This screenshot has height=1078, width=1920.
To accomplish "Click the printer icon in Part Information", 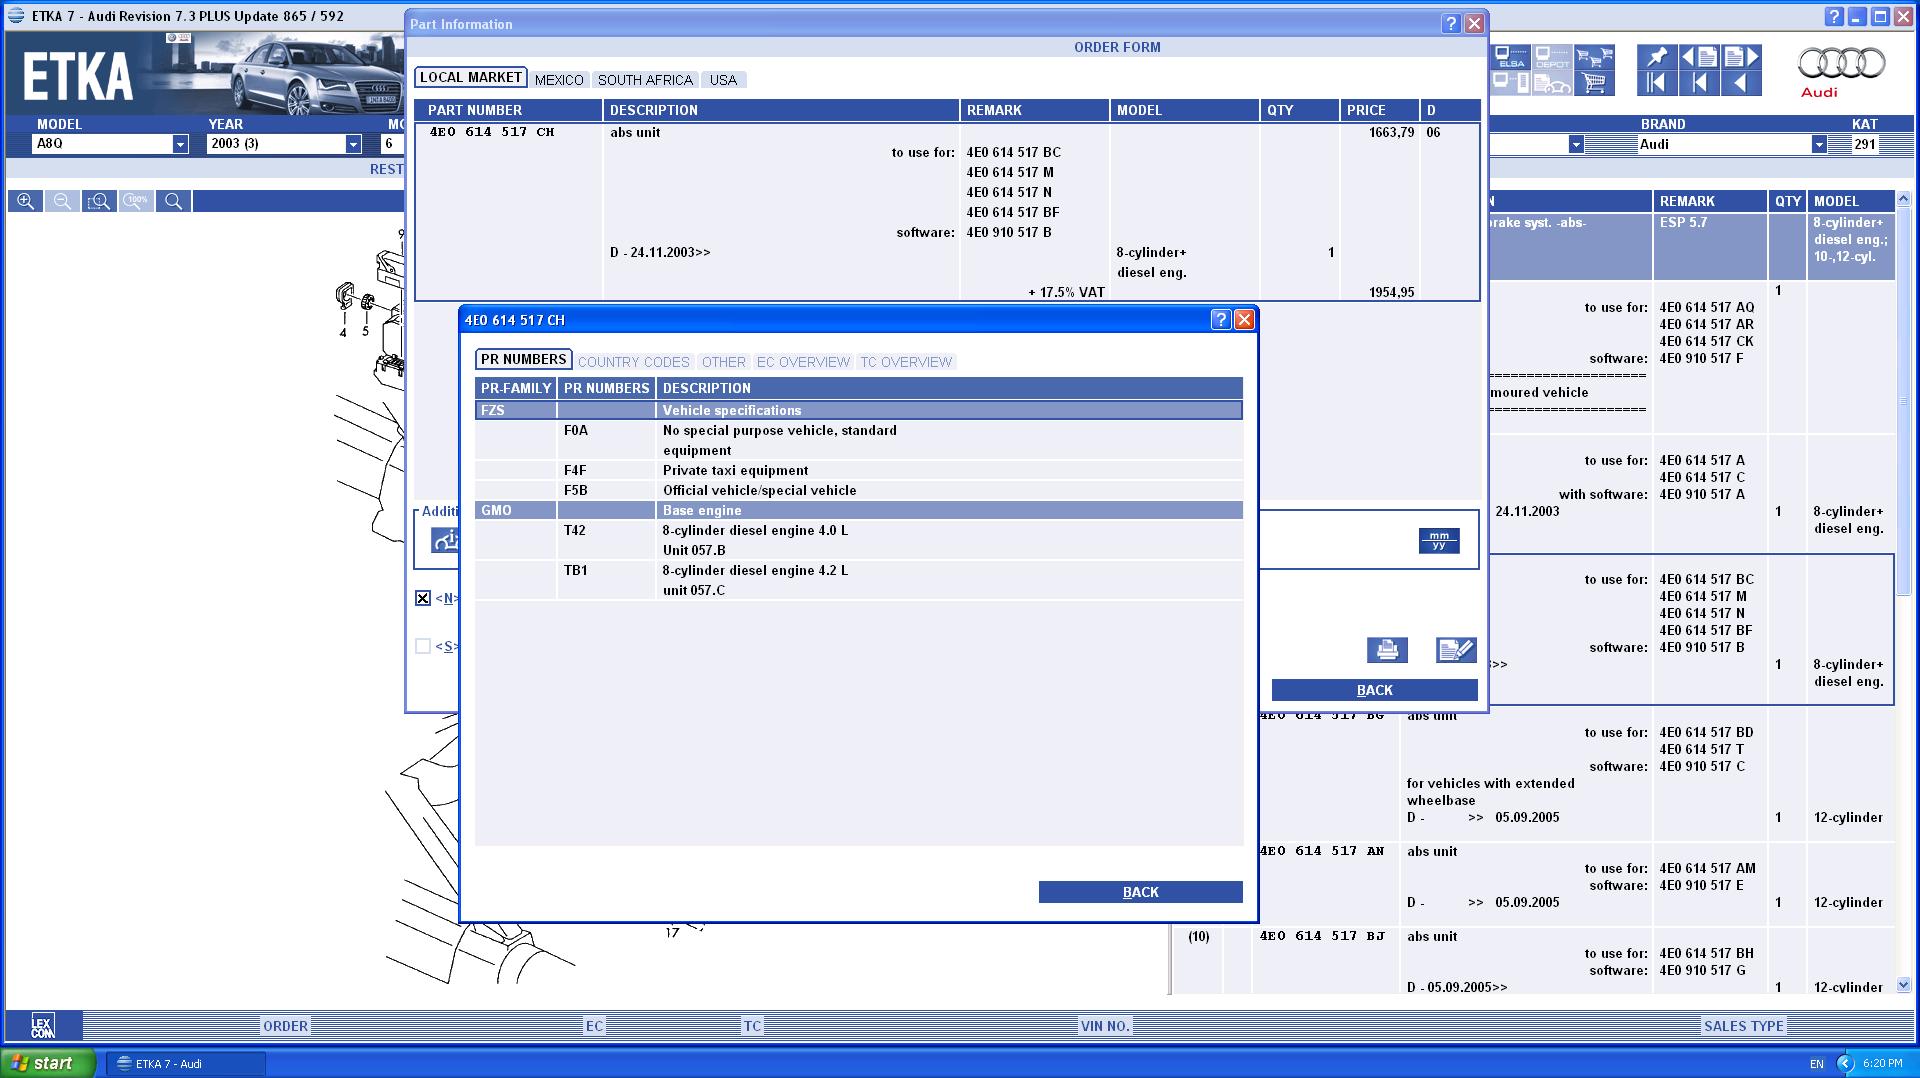I will [1387, 650].
